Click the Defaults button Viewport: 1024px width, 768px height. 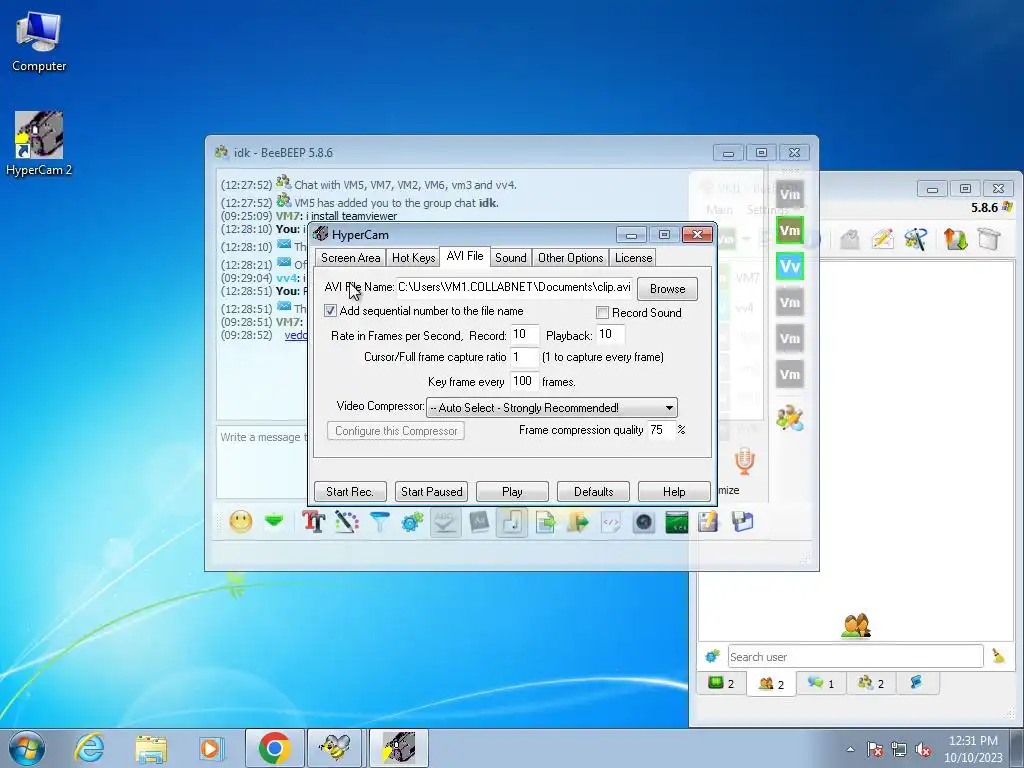point(594,491)
